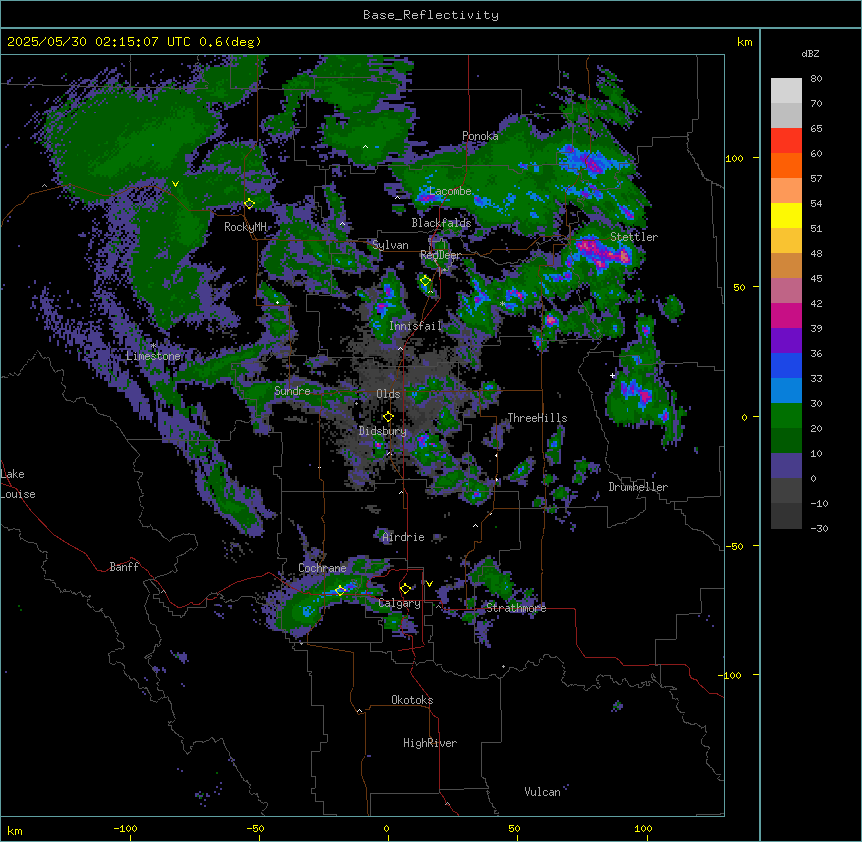The image size is (862, 842).
Task: Click the 50 tick on the horizontal axis
Action: pos(514,828)
